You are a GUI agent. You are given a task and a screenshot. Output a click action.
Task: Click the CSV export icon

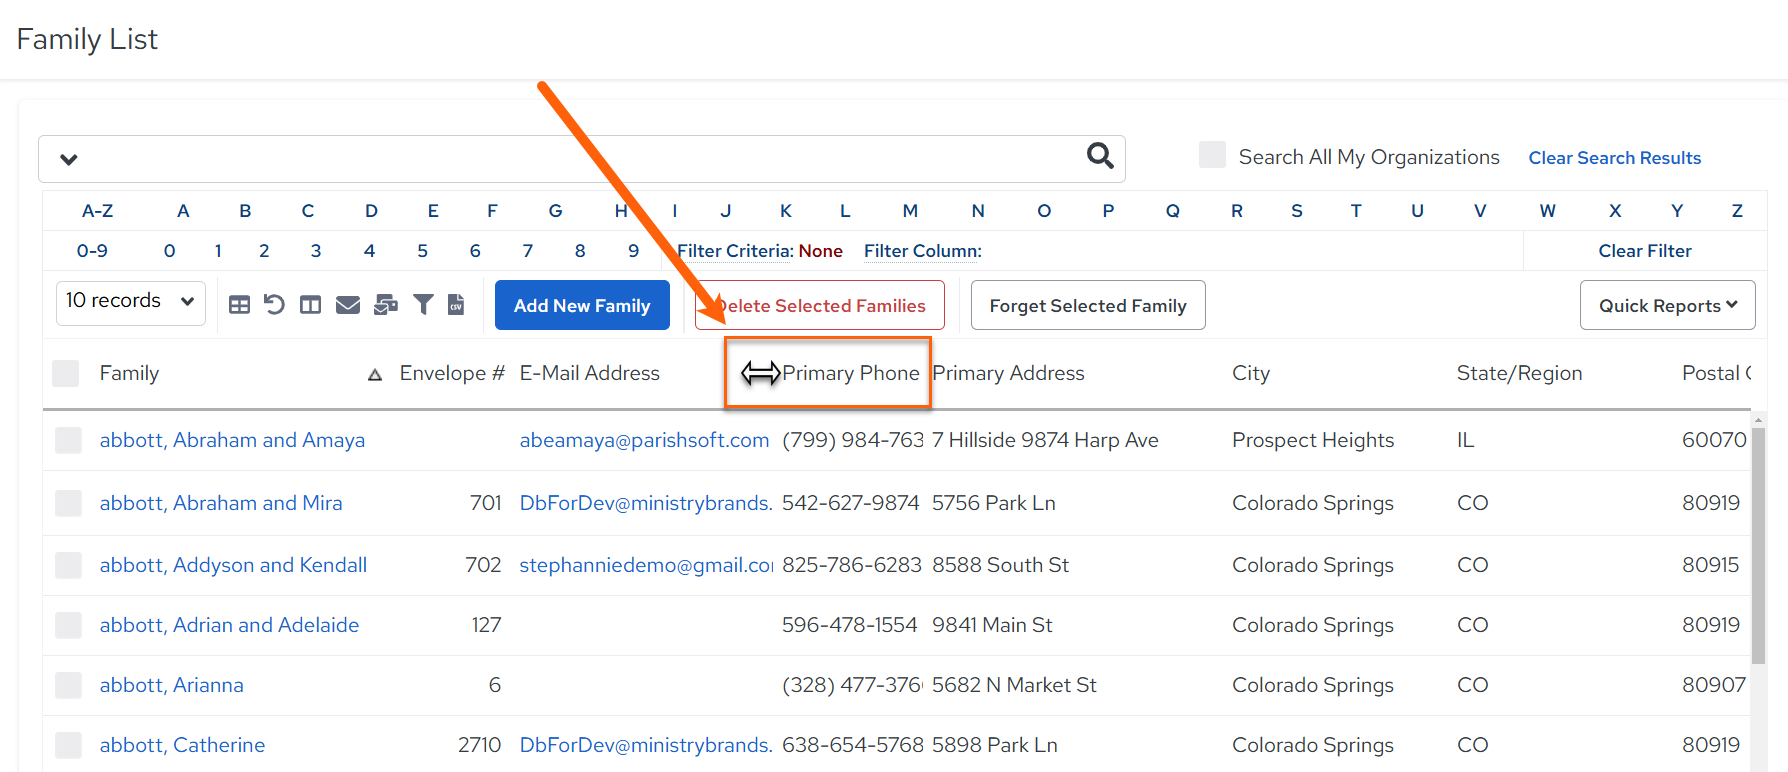click(x=456, y=304)
